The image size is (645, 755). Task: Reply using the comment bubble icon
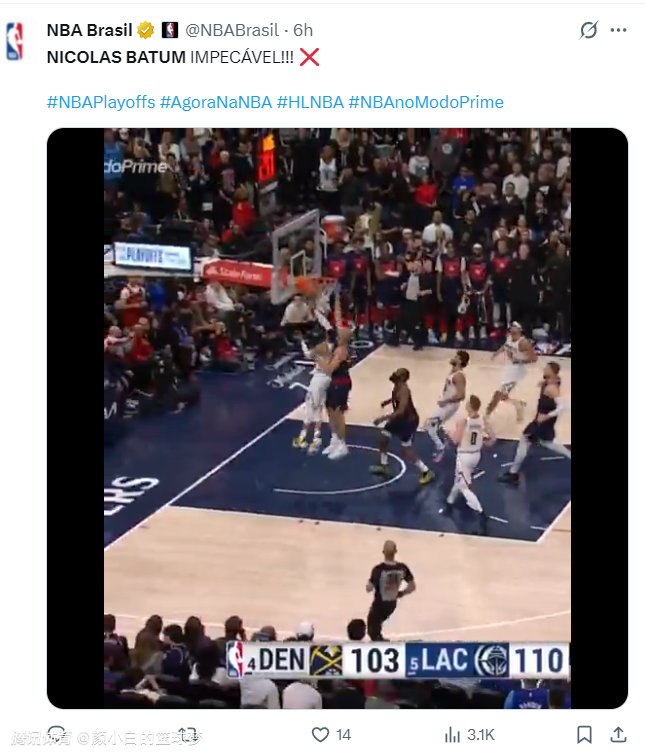point(57,735)
